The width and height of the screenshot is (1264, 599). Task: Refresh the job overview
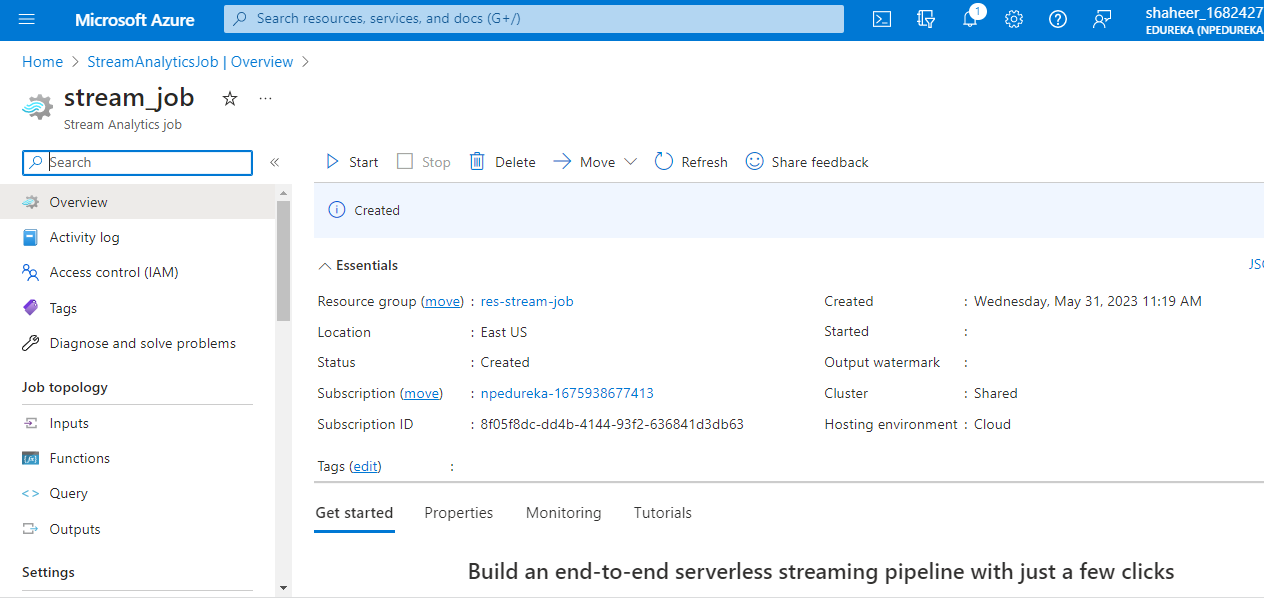[x=690, y=161]
